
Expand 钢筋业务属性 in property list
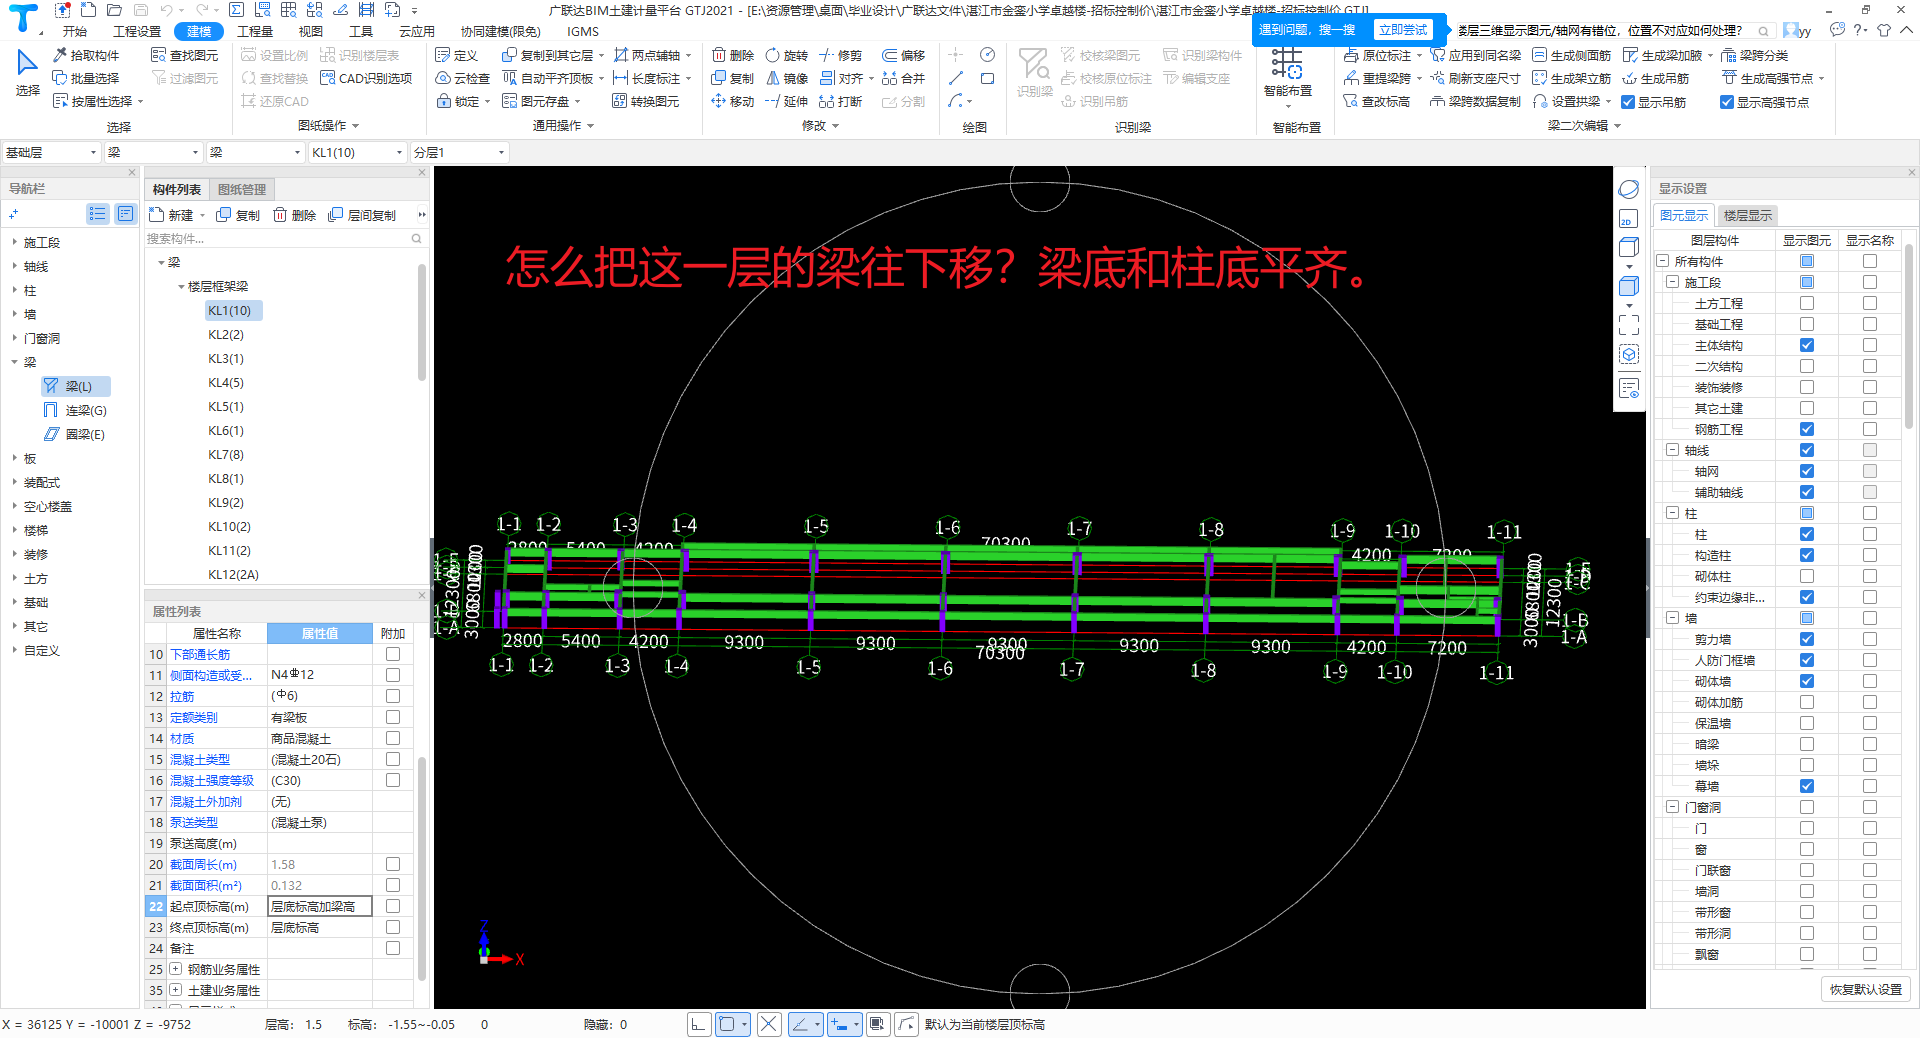coord(175,969)
